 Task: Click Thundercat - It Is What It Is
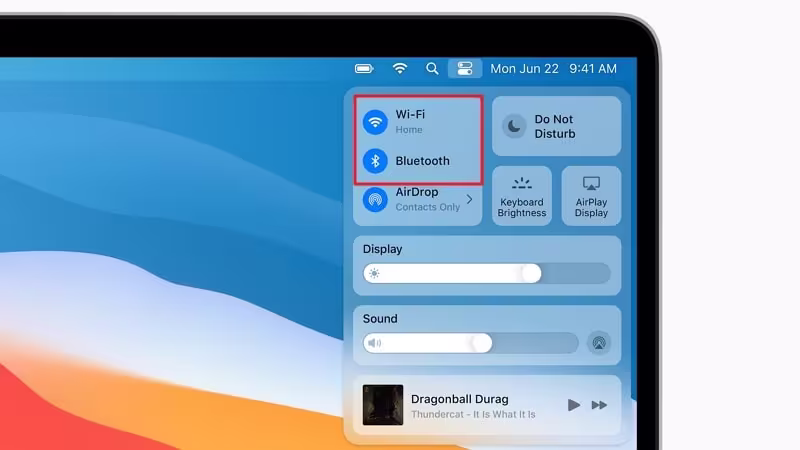click(473, 414)
